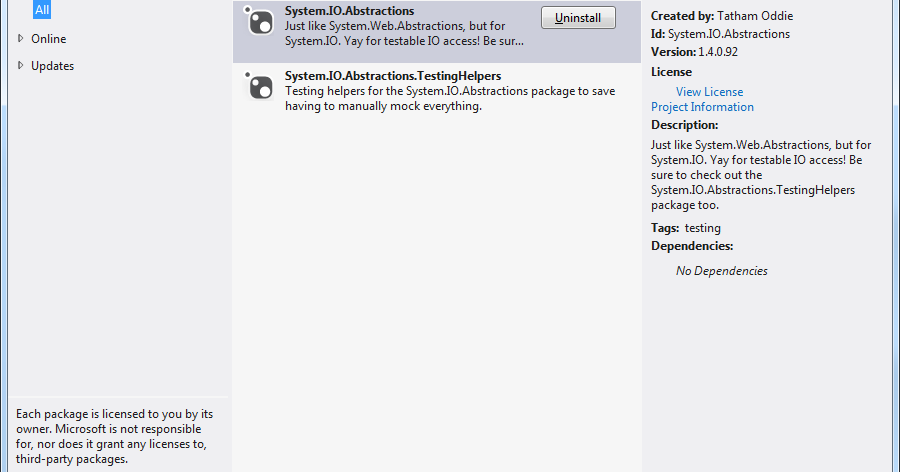Open the View License link
The width and height of the screenshot is (900, 472).
click(x=709, y=92)
